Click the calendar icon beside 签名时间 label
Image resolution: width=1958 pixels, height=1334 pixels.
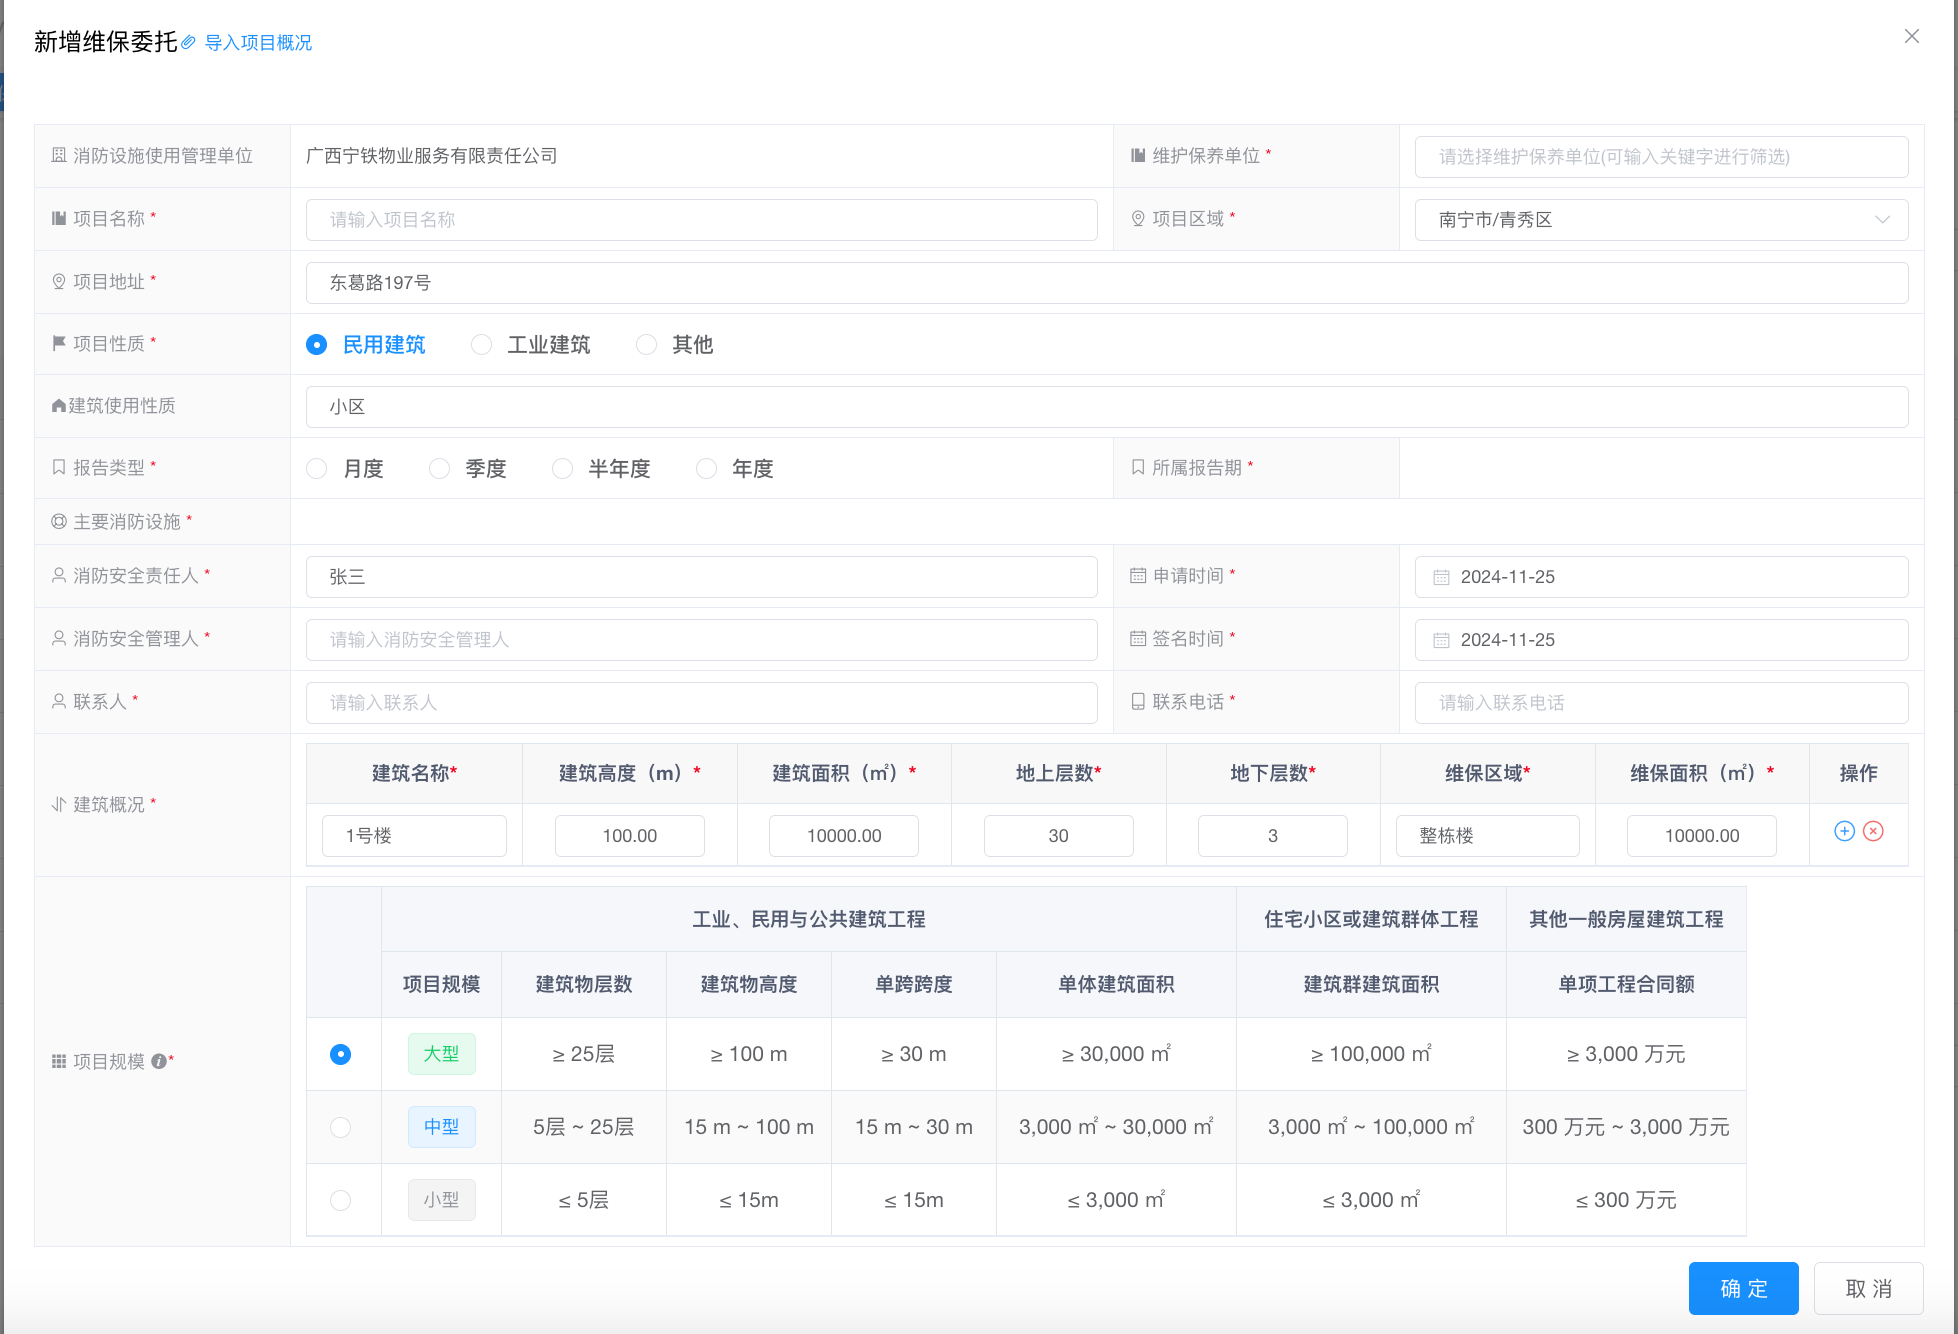click(x=1138, y=638)
